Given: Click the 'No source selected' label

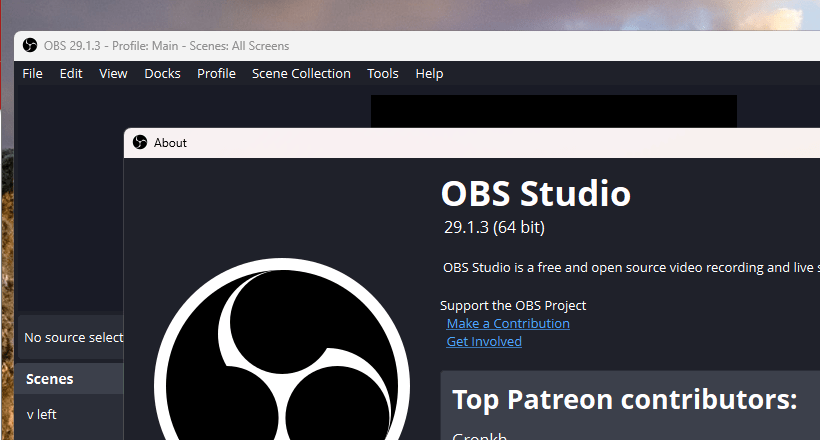Looking at the screenshot, I should click(x=74, y=338).
